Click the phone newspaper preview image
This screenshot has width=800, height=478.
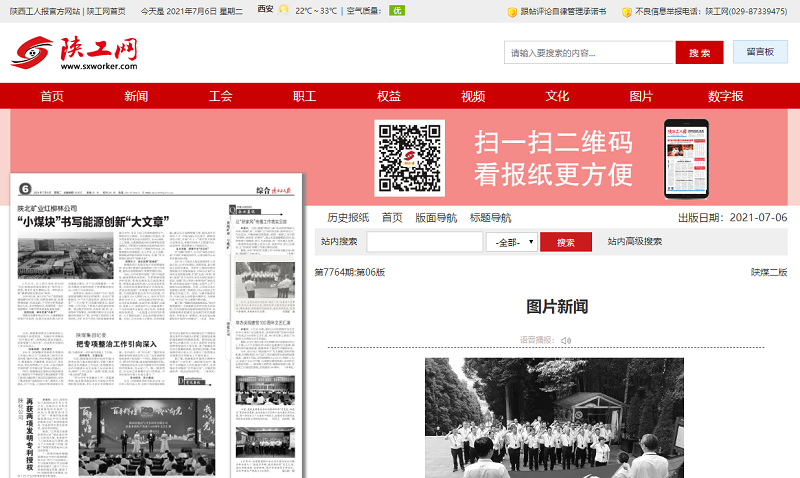686,159
